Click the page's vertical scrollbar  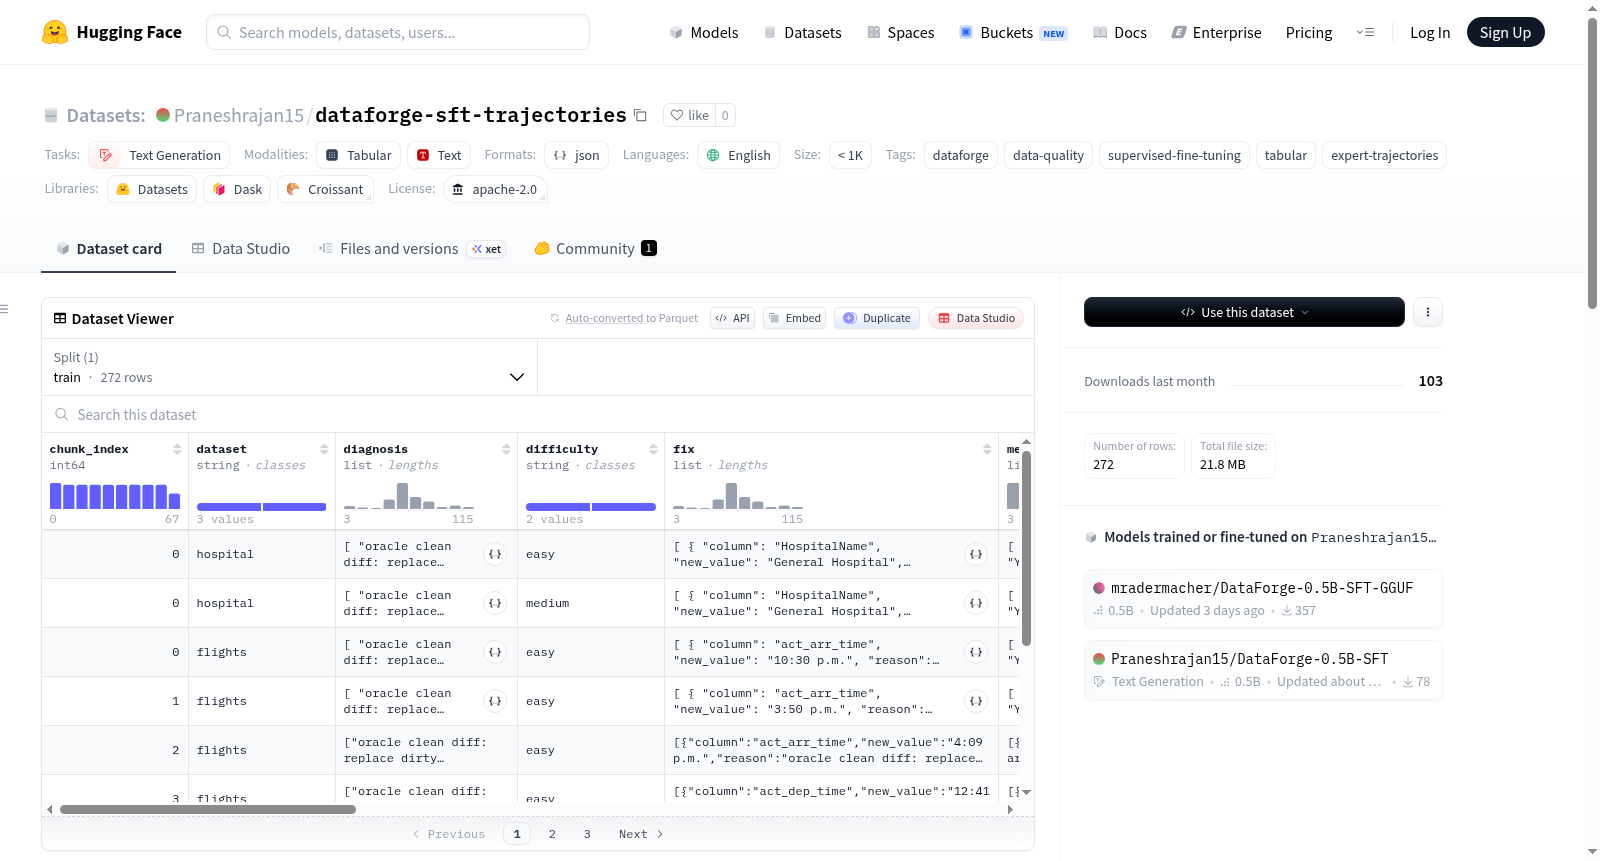tap(1592, 162)
